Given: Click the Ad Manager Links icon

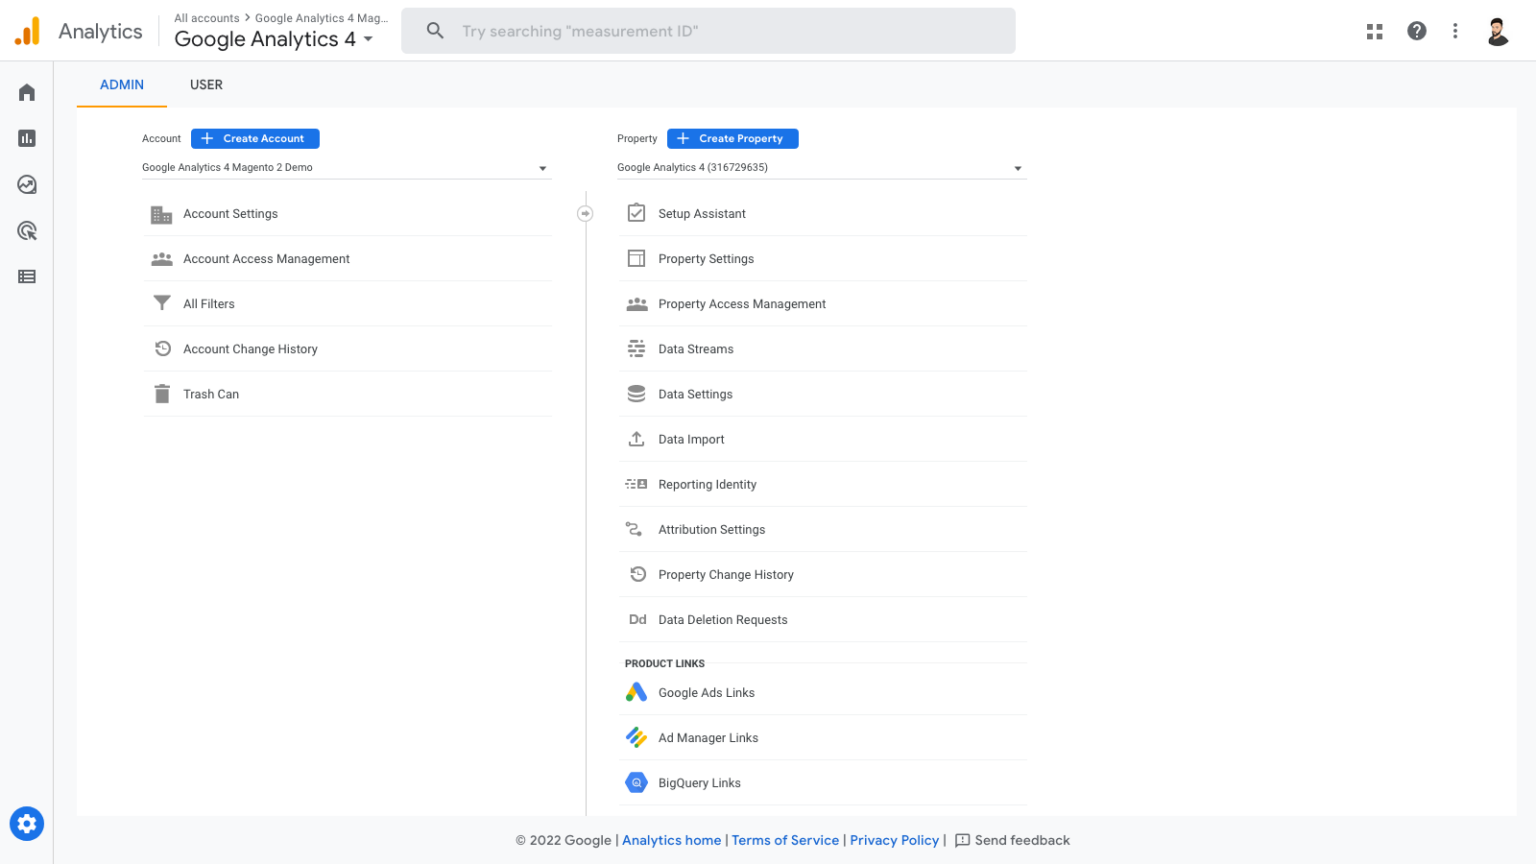Looking at the screenshot, I should (636, 738).
